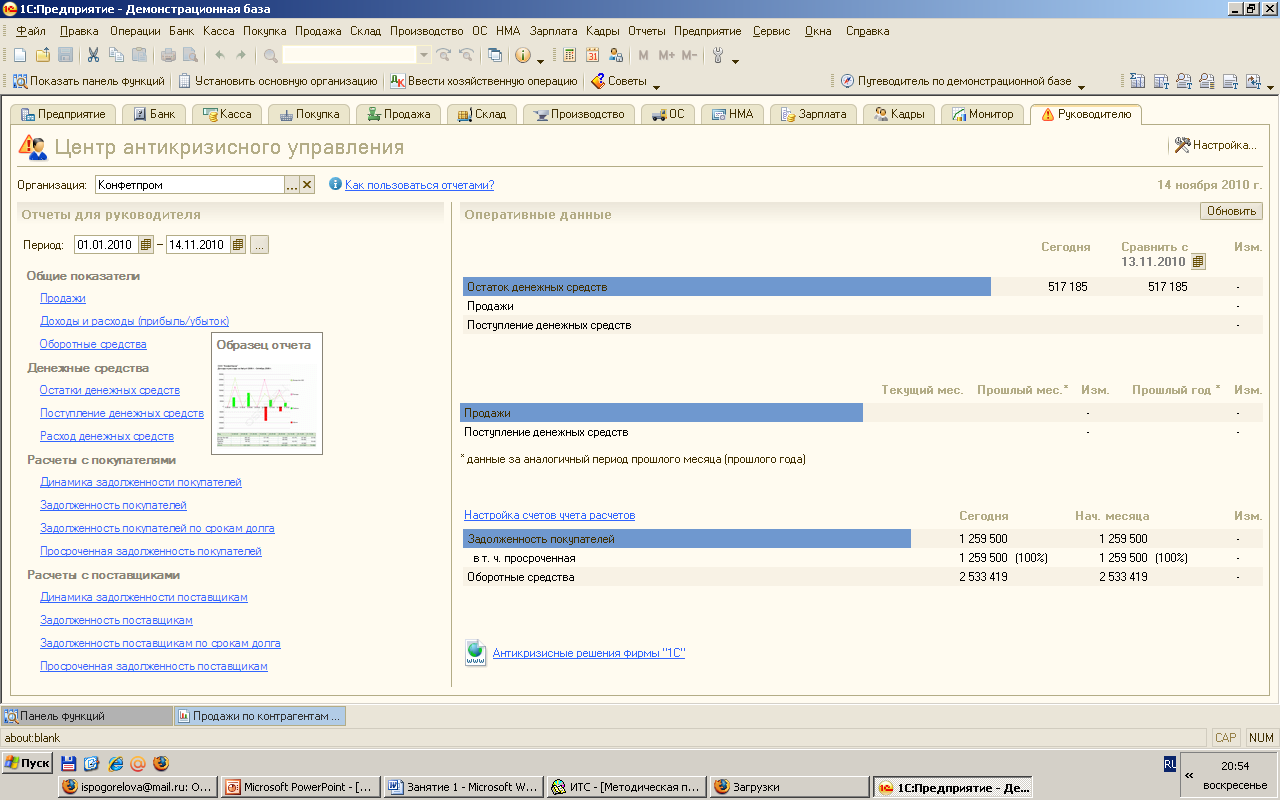Image resolution: width=1280 pixels, height=800 pixels.
Task: Click the Пуск start button
Action: (27, 763)
